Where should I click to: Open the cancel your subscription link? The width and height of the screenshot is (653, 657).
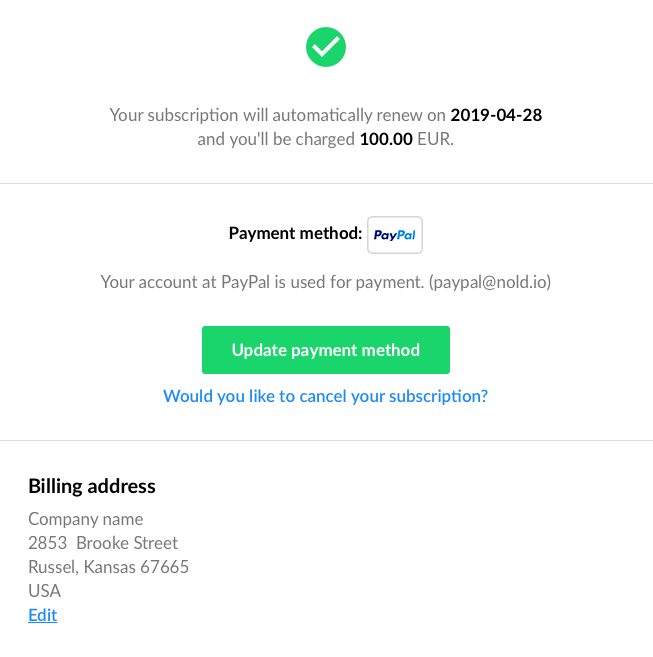(x=326, y=396)
